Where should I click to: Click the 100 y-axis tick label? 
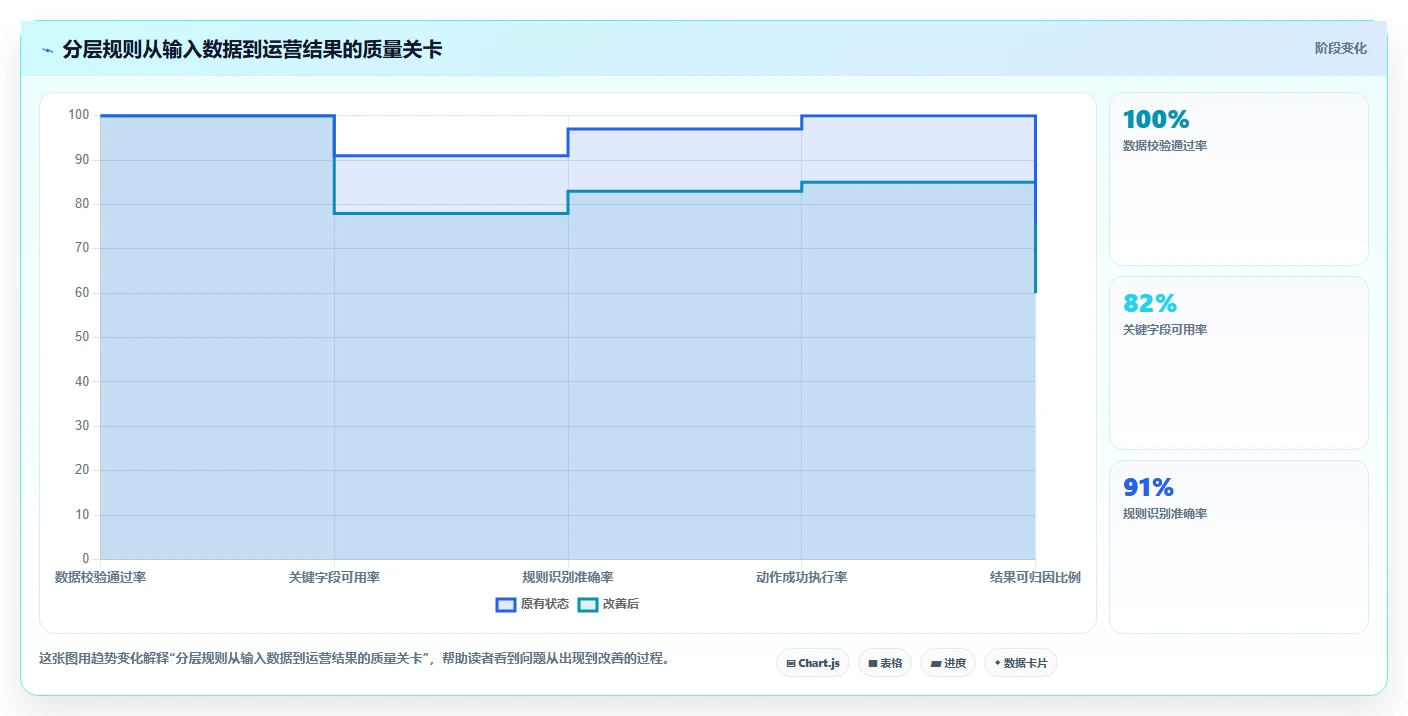click(79, 115)
